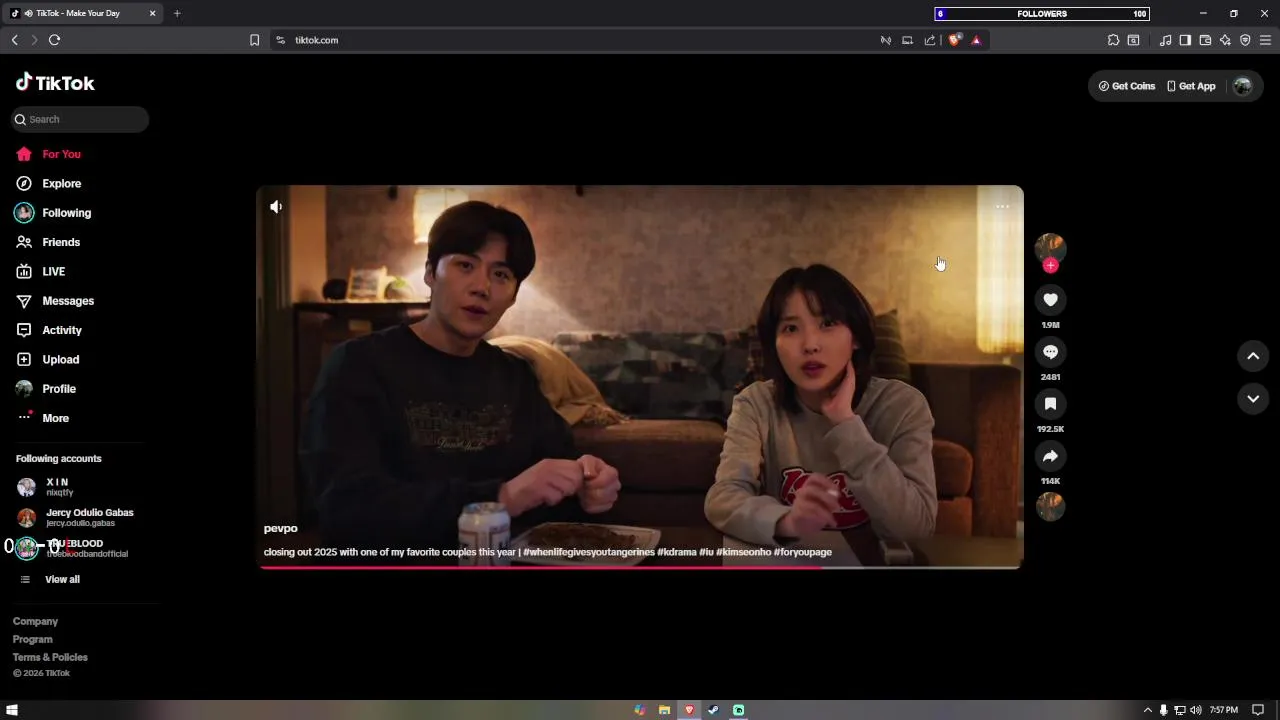Bookmark the video to favorites
This screenshot has height=720, width=1280.
[x=1050, y=404]
